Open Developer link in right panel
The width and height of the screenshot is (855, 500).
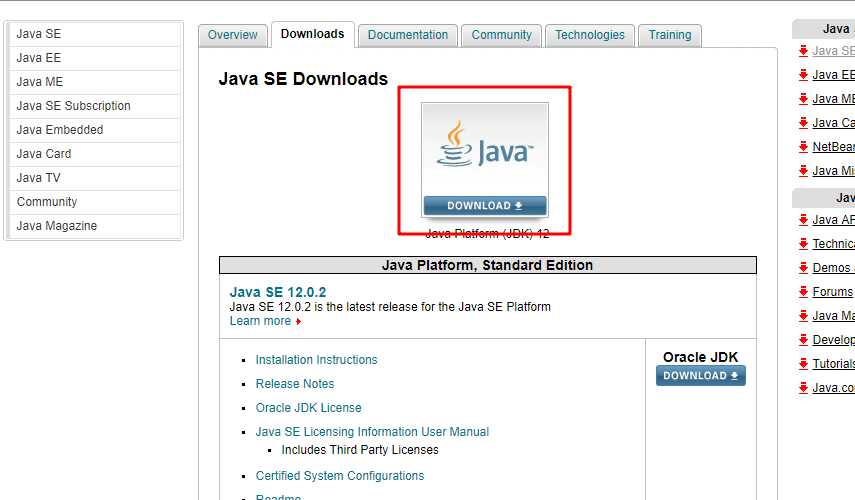pyautogui.click(x=833, y=340)
